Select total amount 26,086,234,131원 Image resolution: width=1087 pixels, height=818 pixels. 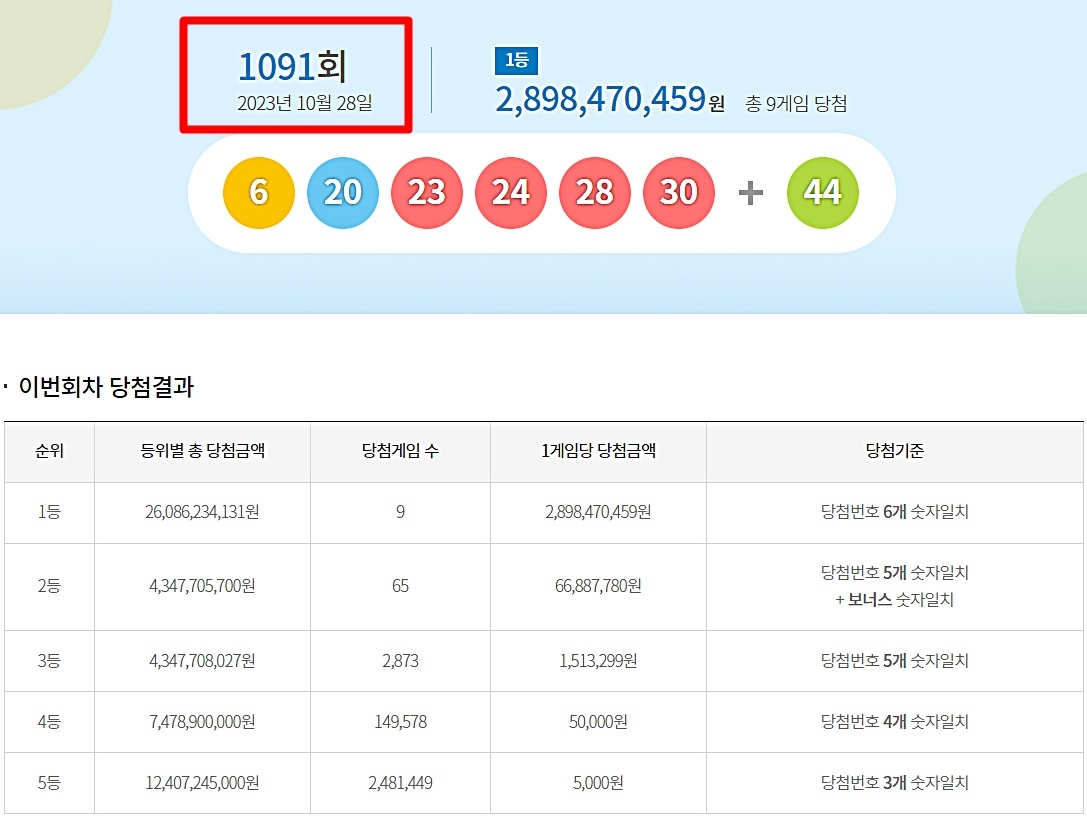click(202, 512)
